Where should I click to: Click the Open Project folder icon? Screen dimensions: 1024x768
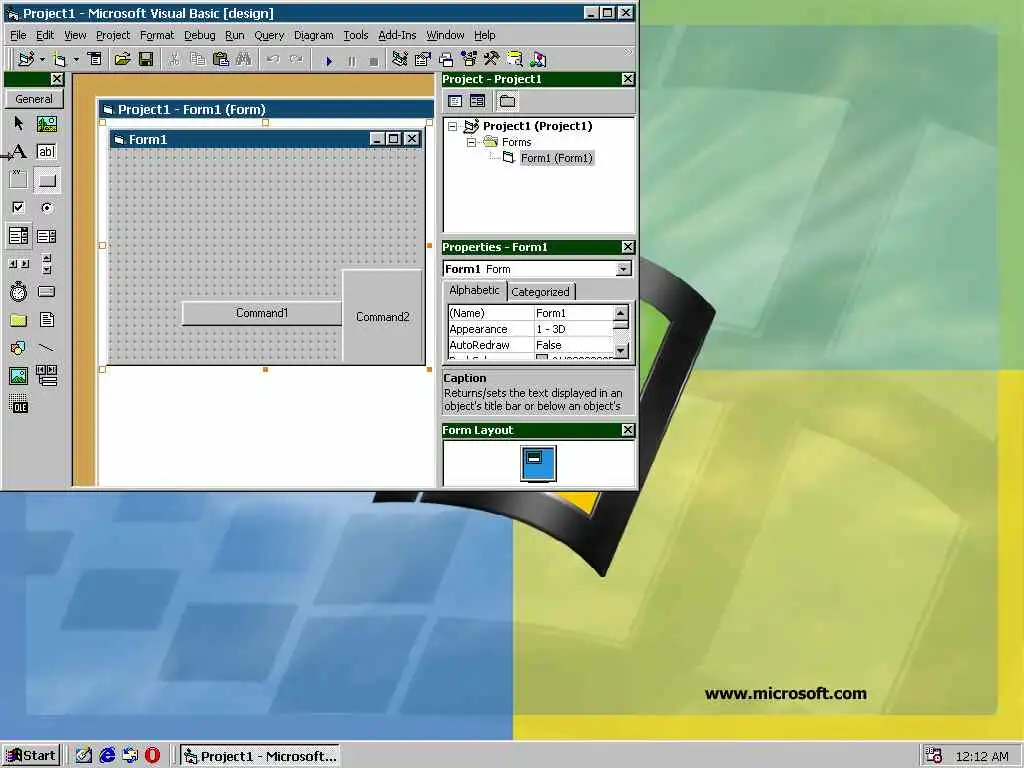point(122,59)
